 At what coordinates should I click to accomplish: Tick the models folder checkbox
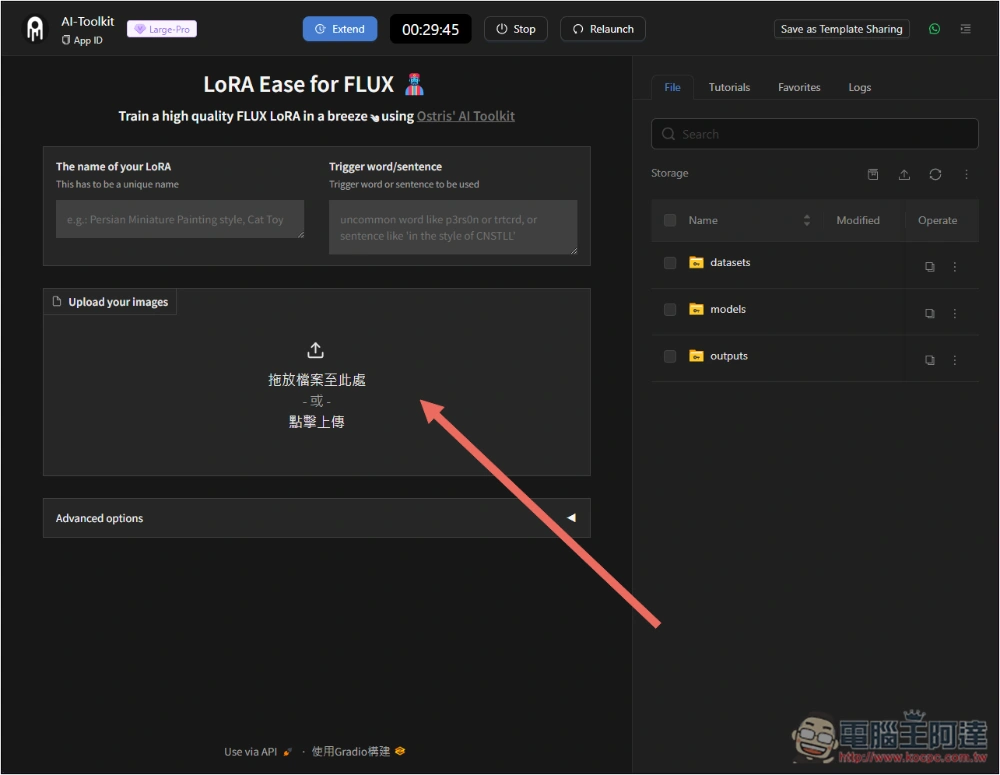(670, 310)
